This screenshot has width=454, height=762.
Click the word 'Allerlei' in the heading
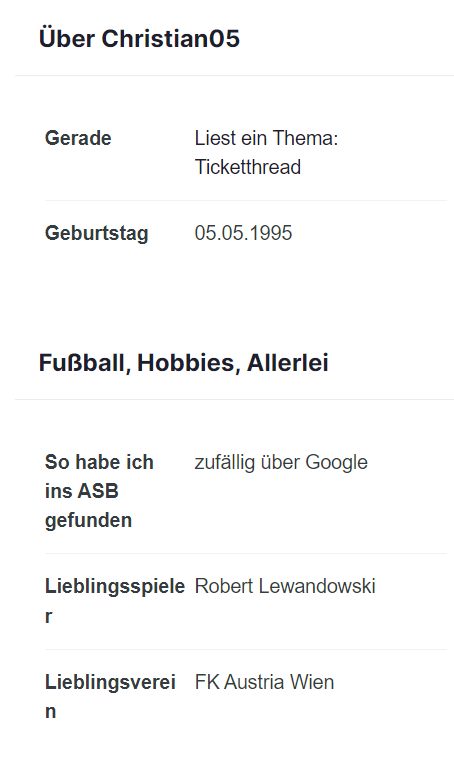(288, 363)
